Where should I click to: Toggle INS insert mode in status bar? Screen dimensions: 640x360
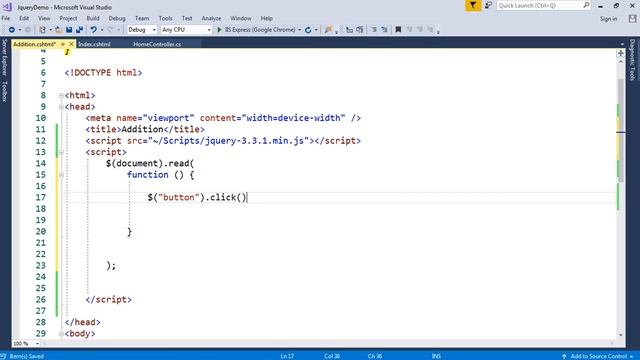point(436,356)
